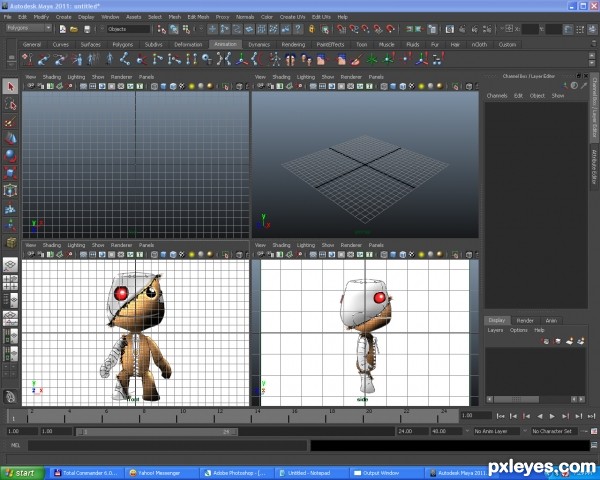The image size is (600, 480).
Task: Activate the Scale tool cube icon
Action: click(x=11, y=173)
